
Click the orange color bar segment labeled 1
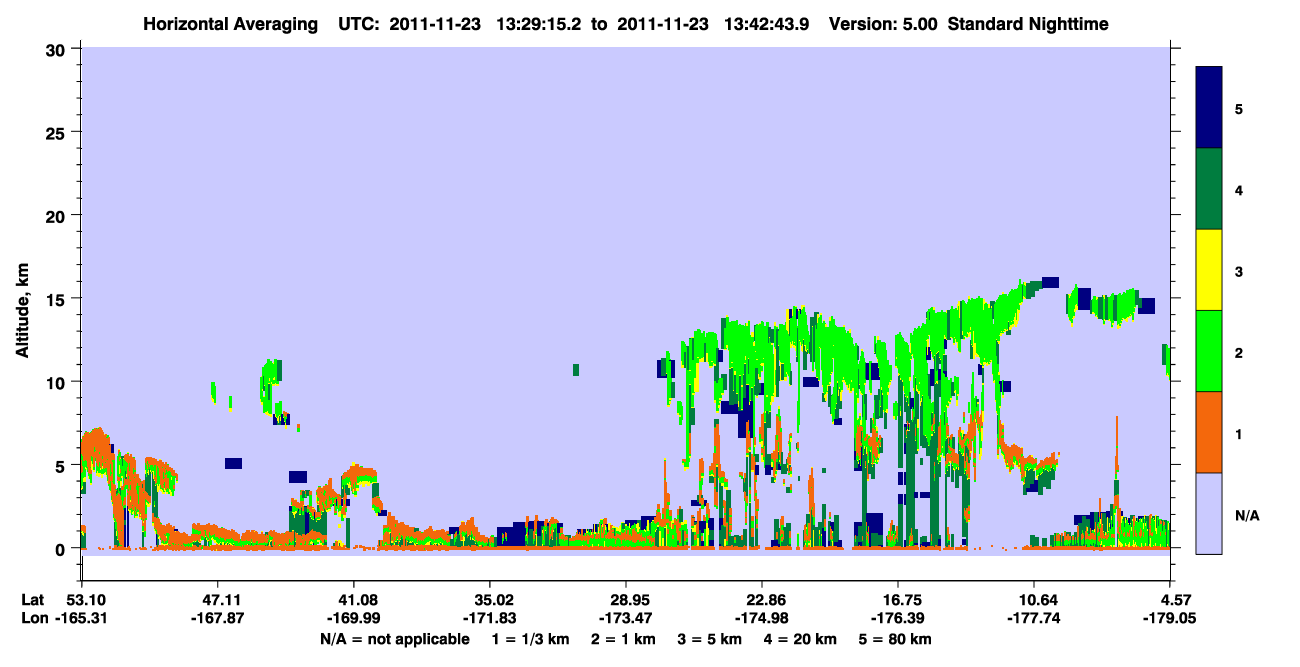[1209, 432]
